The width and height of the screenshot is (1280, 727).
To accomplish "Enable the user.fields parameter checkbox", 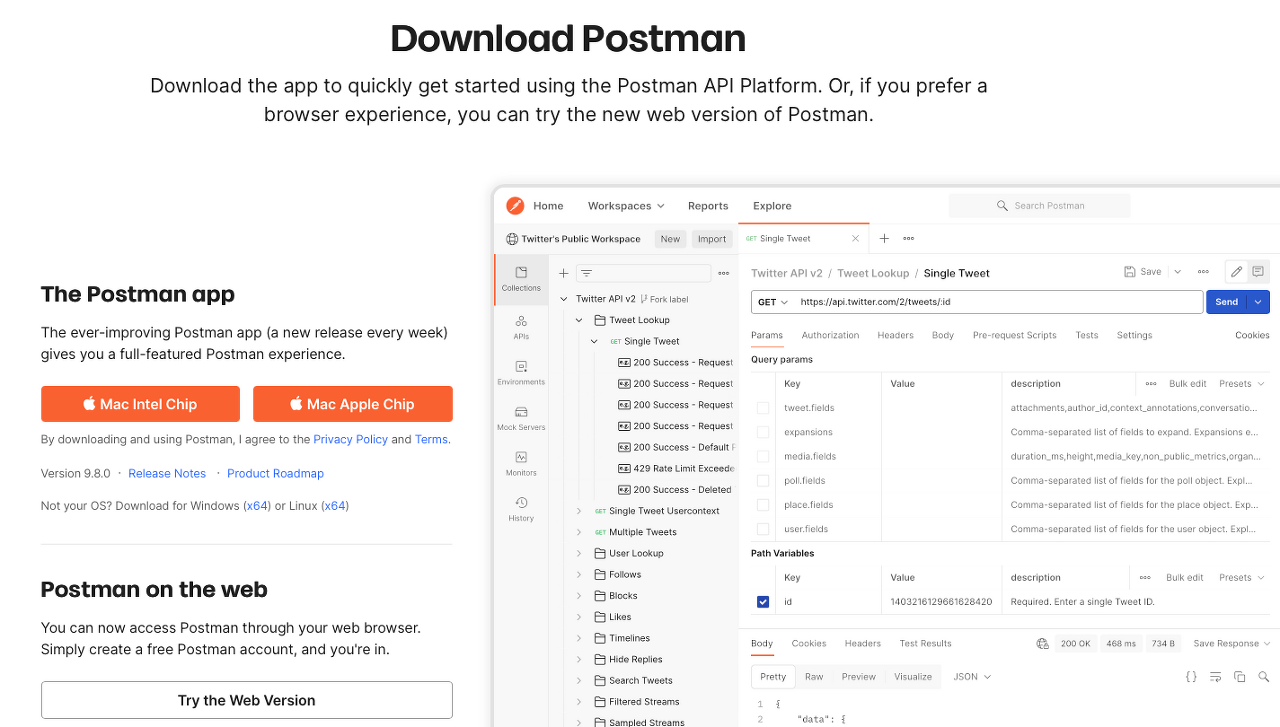I will [x=763, y=529].
